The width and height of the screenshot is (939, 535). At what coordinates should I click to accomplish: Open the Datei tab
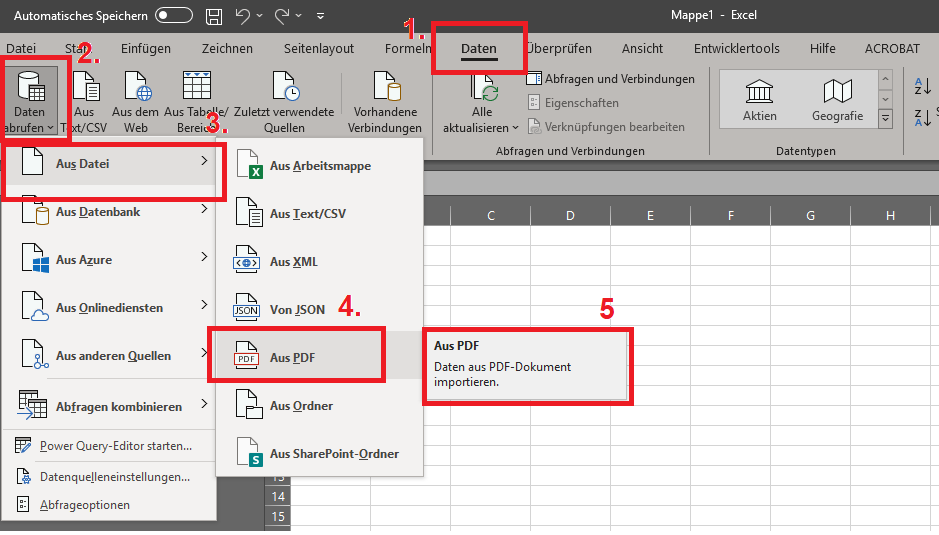(21, 49)
